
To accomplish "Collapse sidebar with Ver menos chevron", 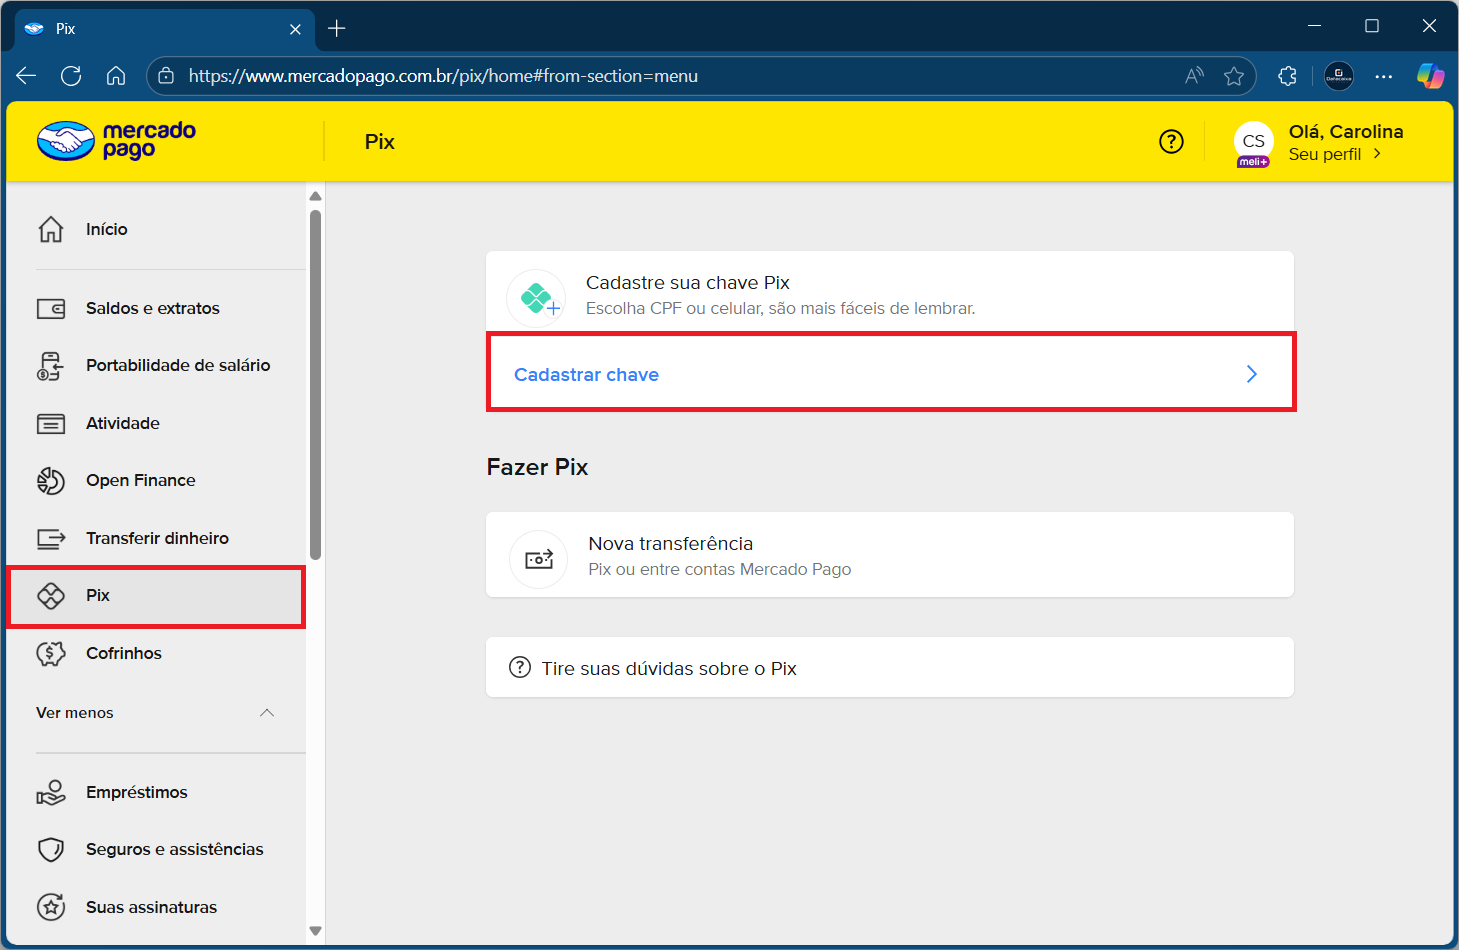I will pyautogui.click(x=267, y=713).
